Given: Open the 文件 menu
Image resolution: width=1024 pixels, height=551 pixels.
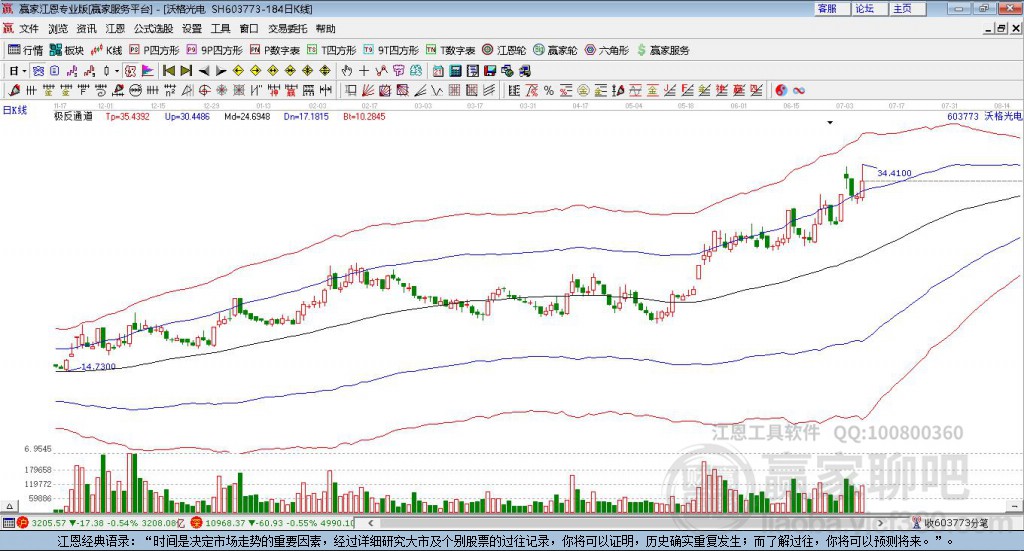Looking at the screenshot, I should [29, 29].
